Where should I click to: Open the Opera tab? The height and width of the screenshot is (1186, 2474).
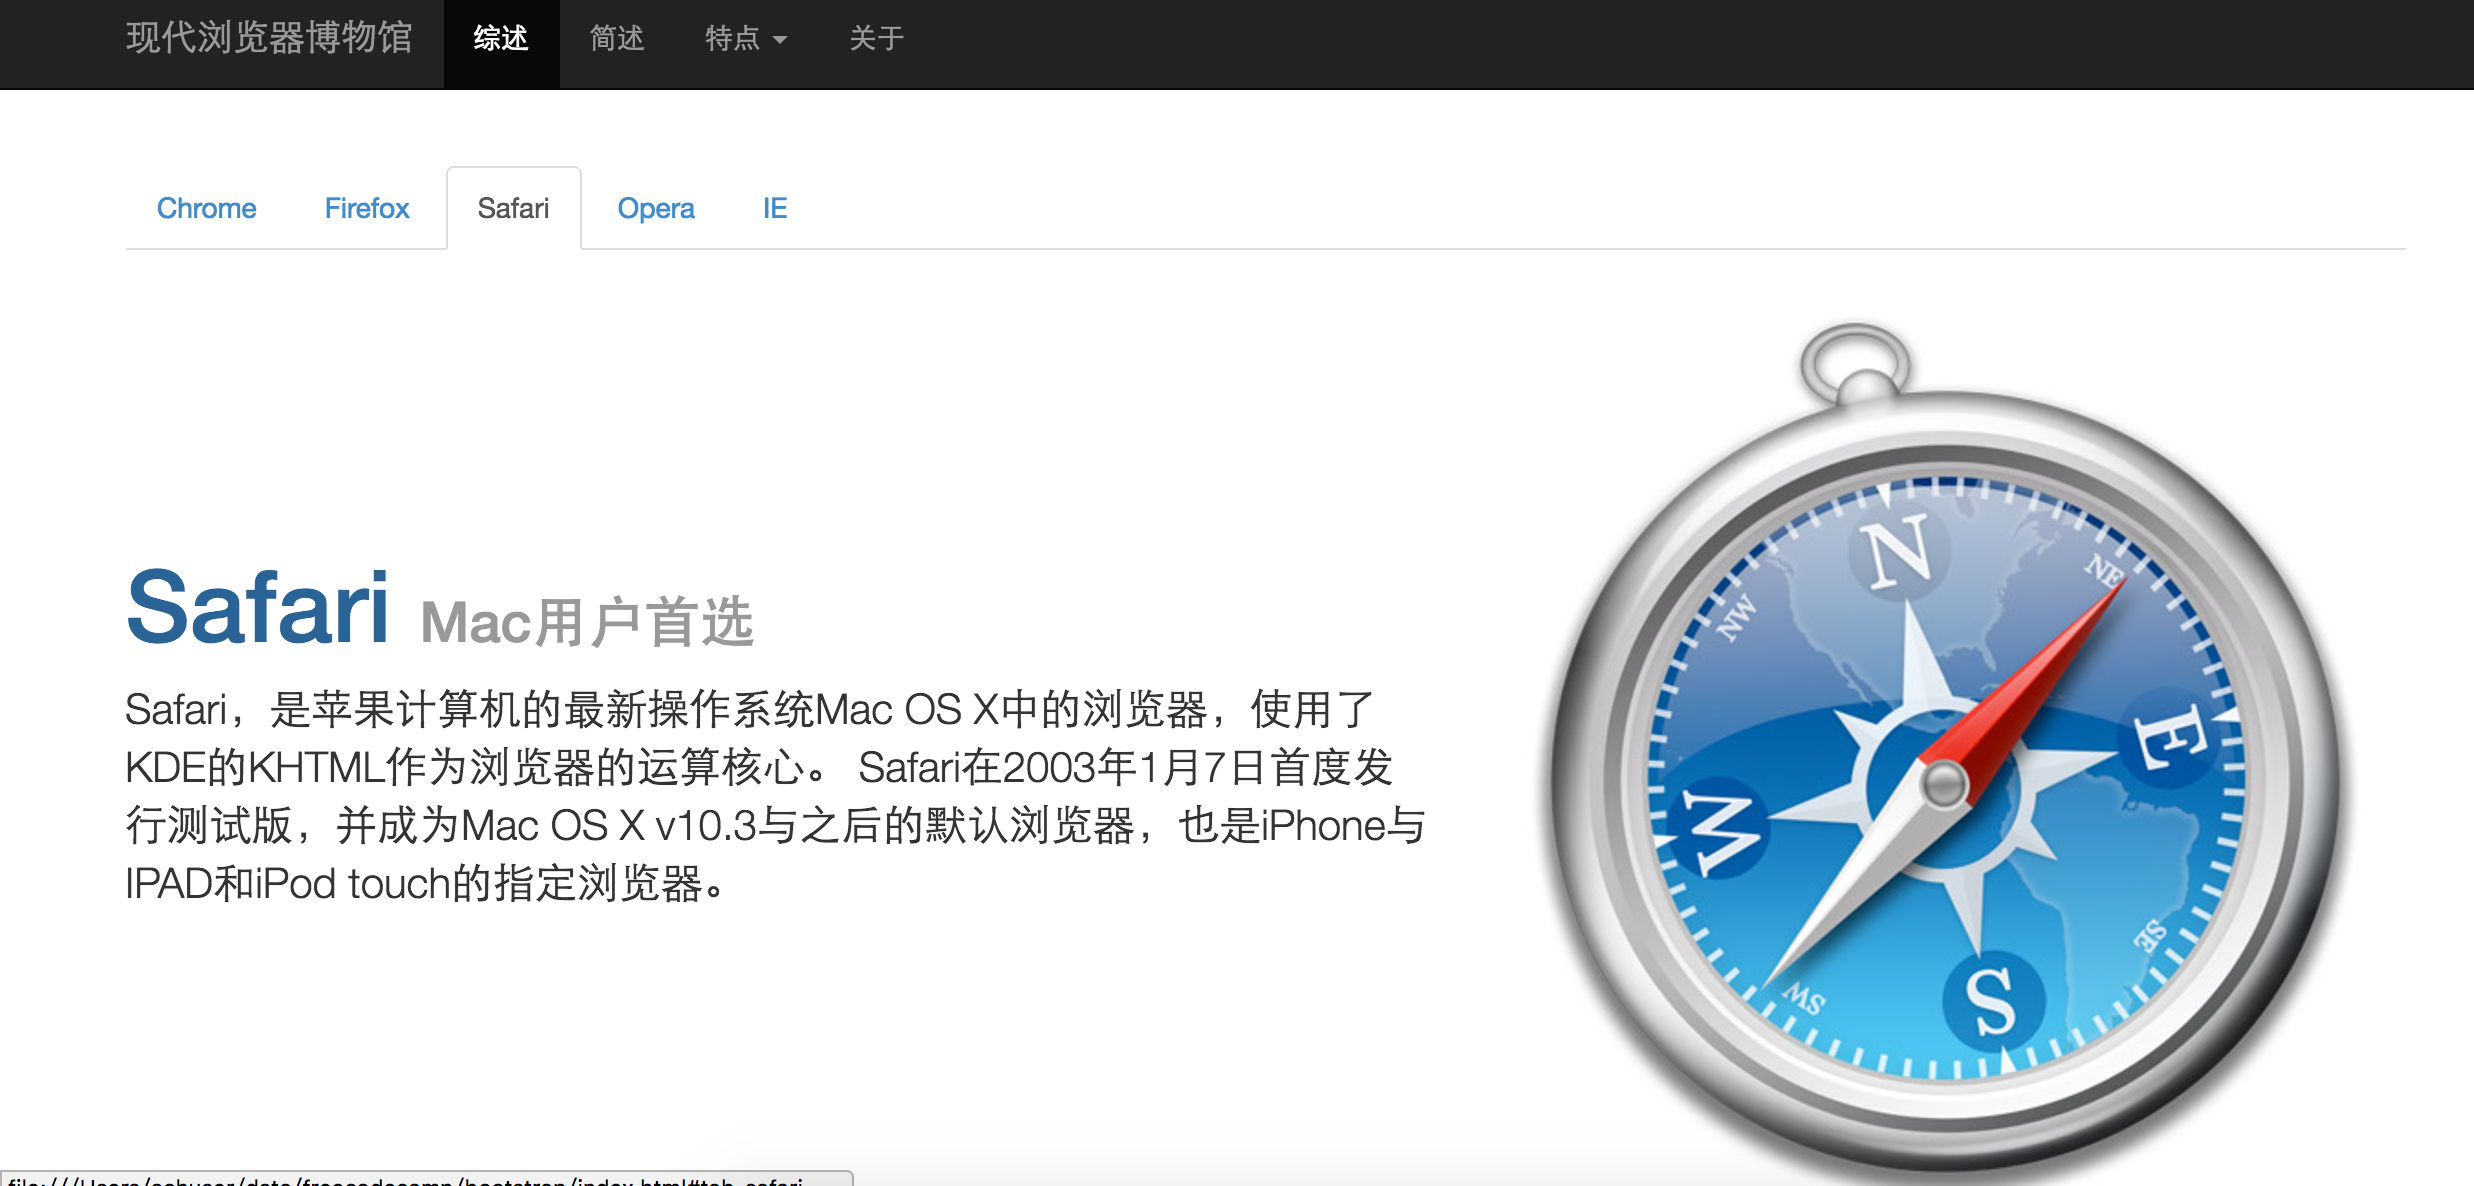(x=655, y=208)
